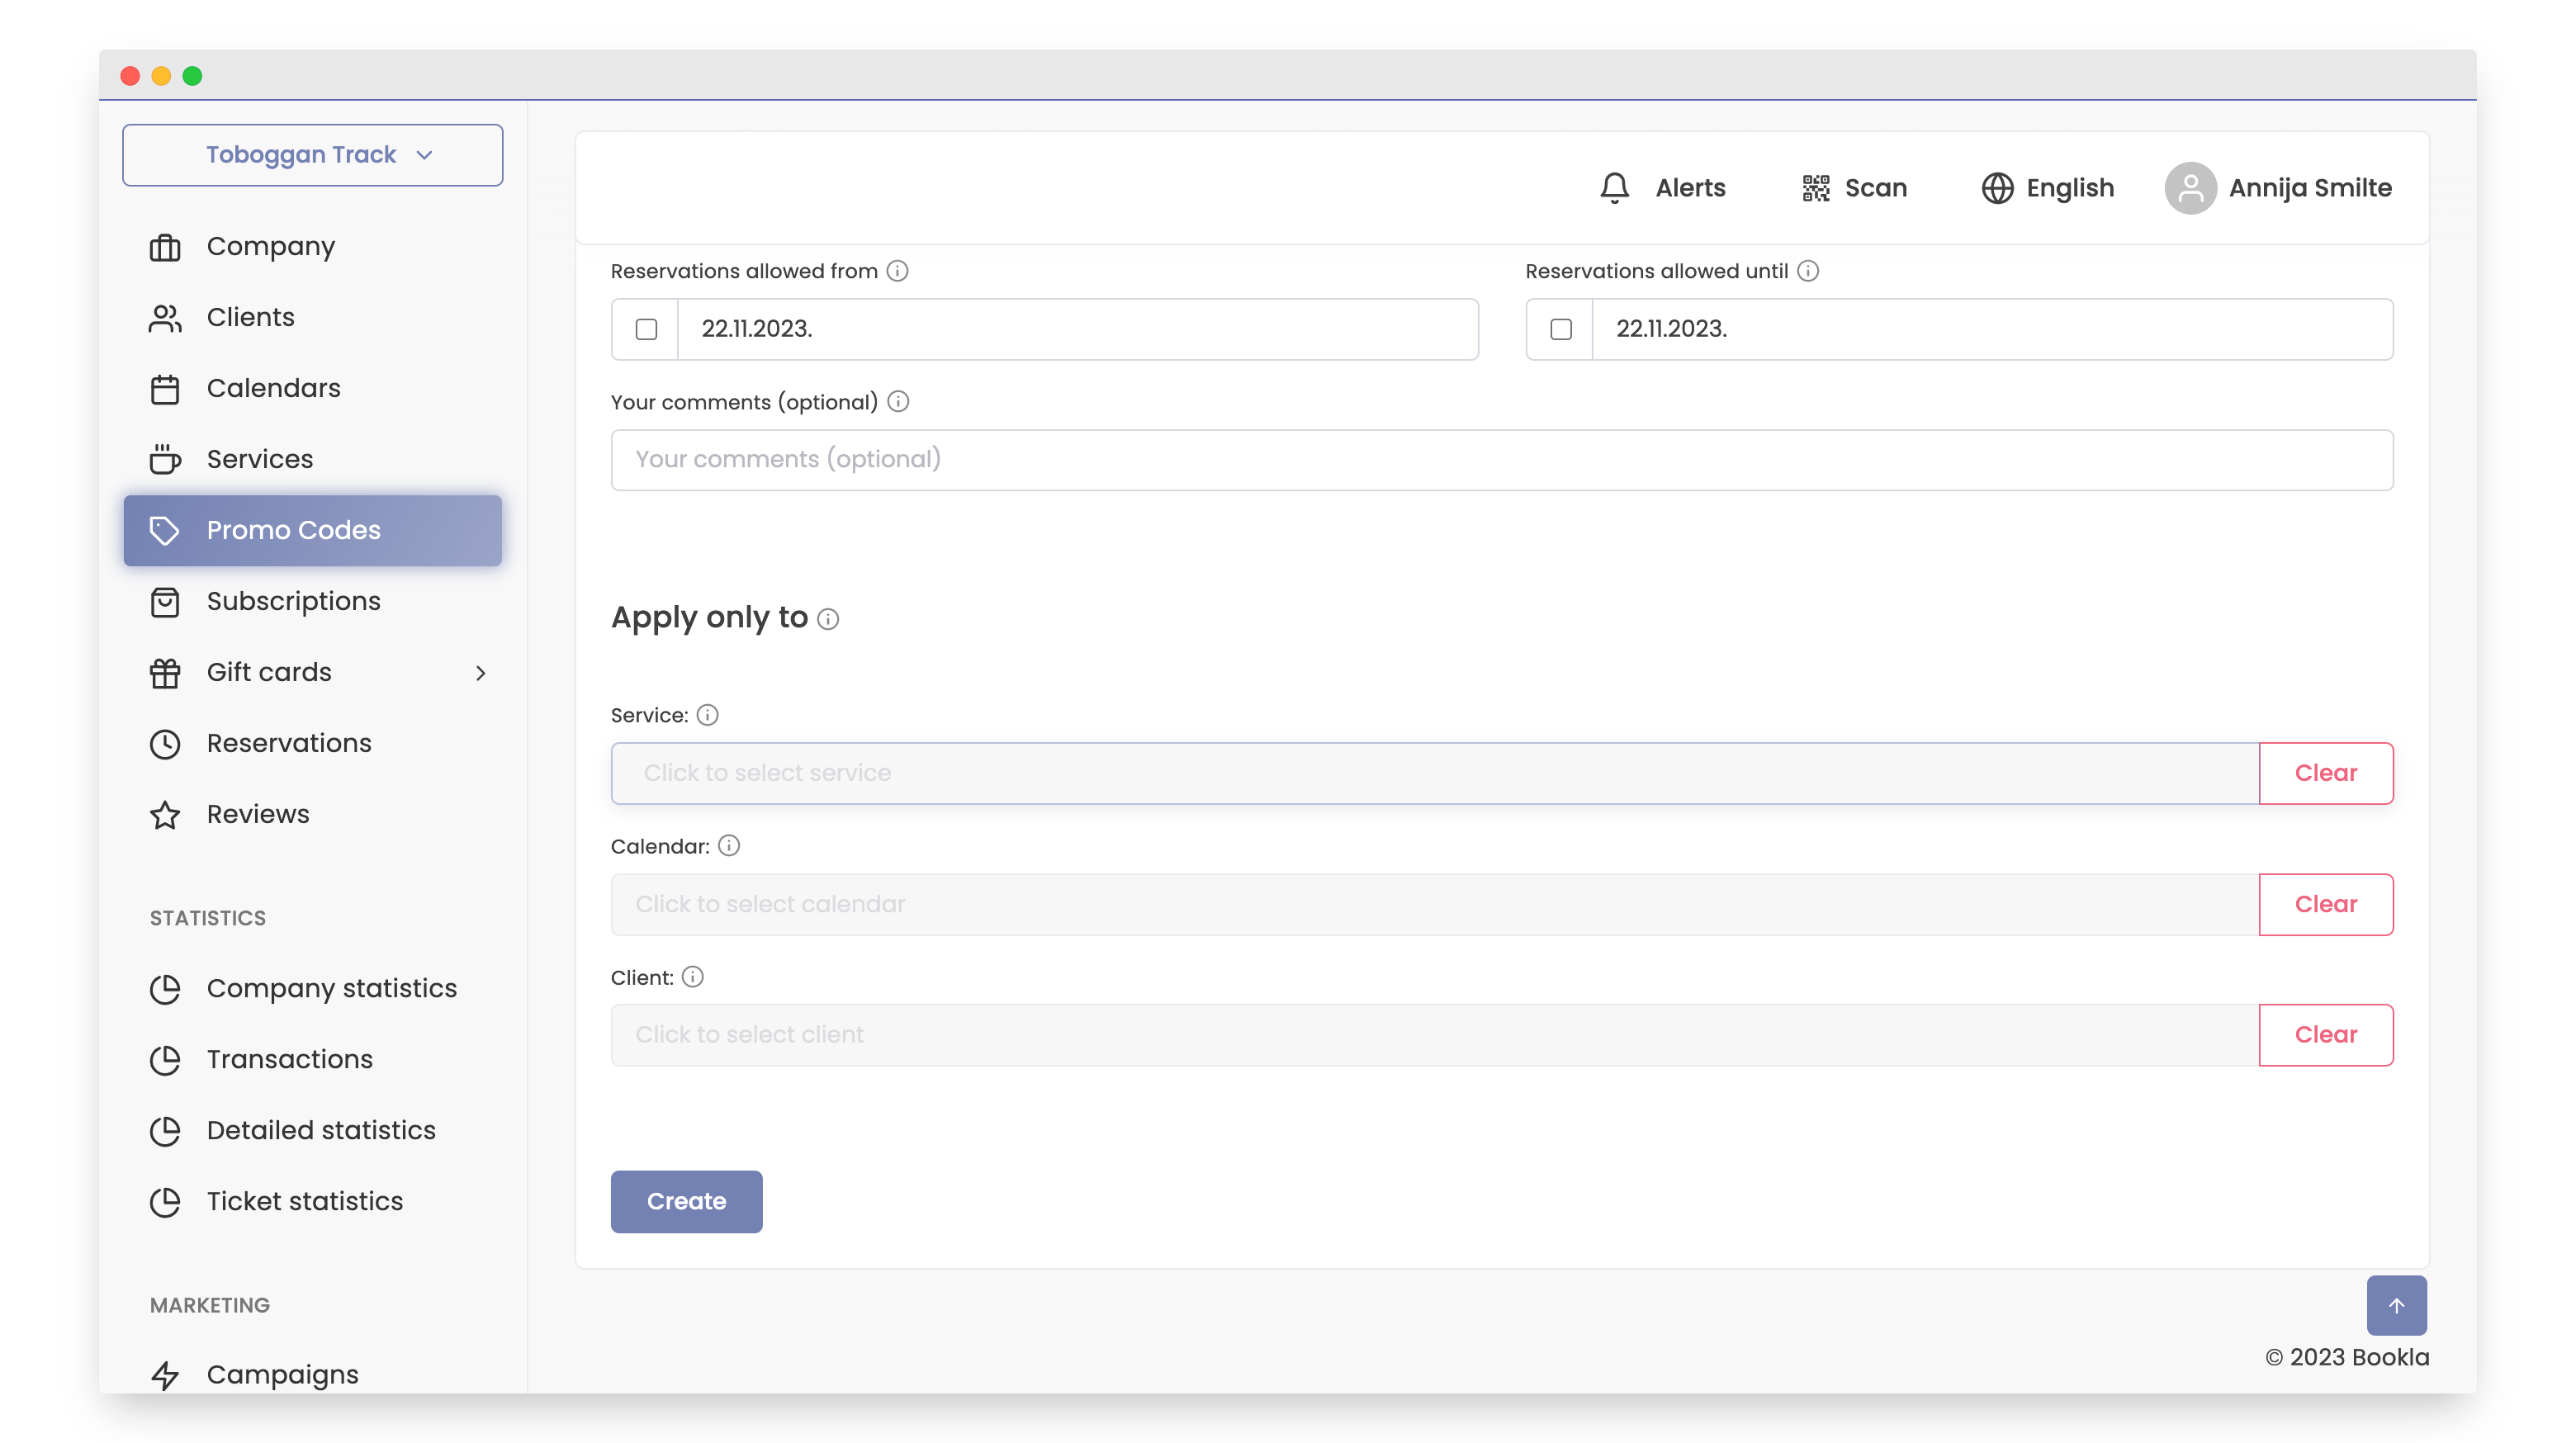Click info icon beside Service label

707,715
